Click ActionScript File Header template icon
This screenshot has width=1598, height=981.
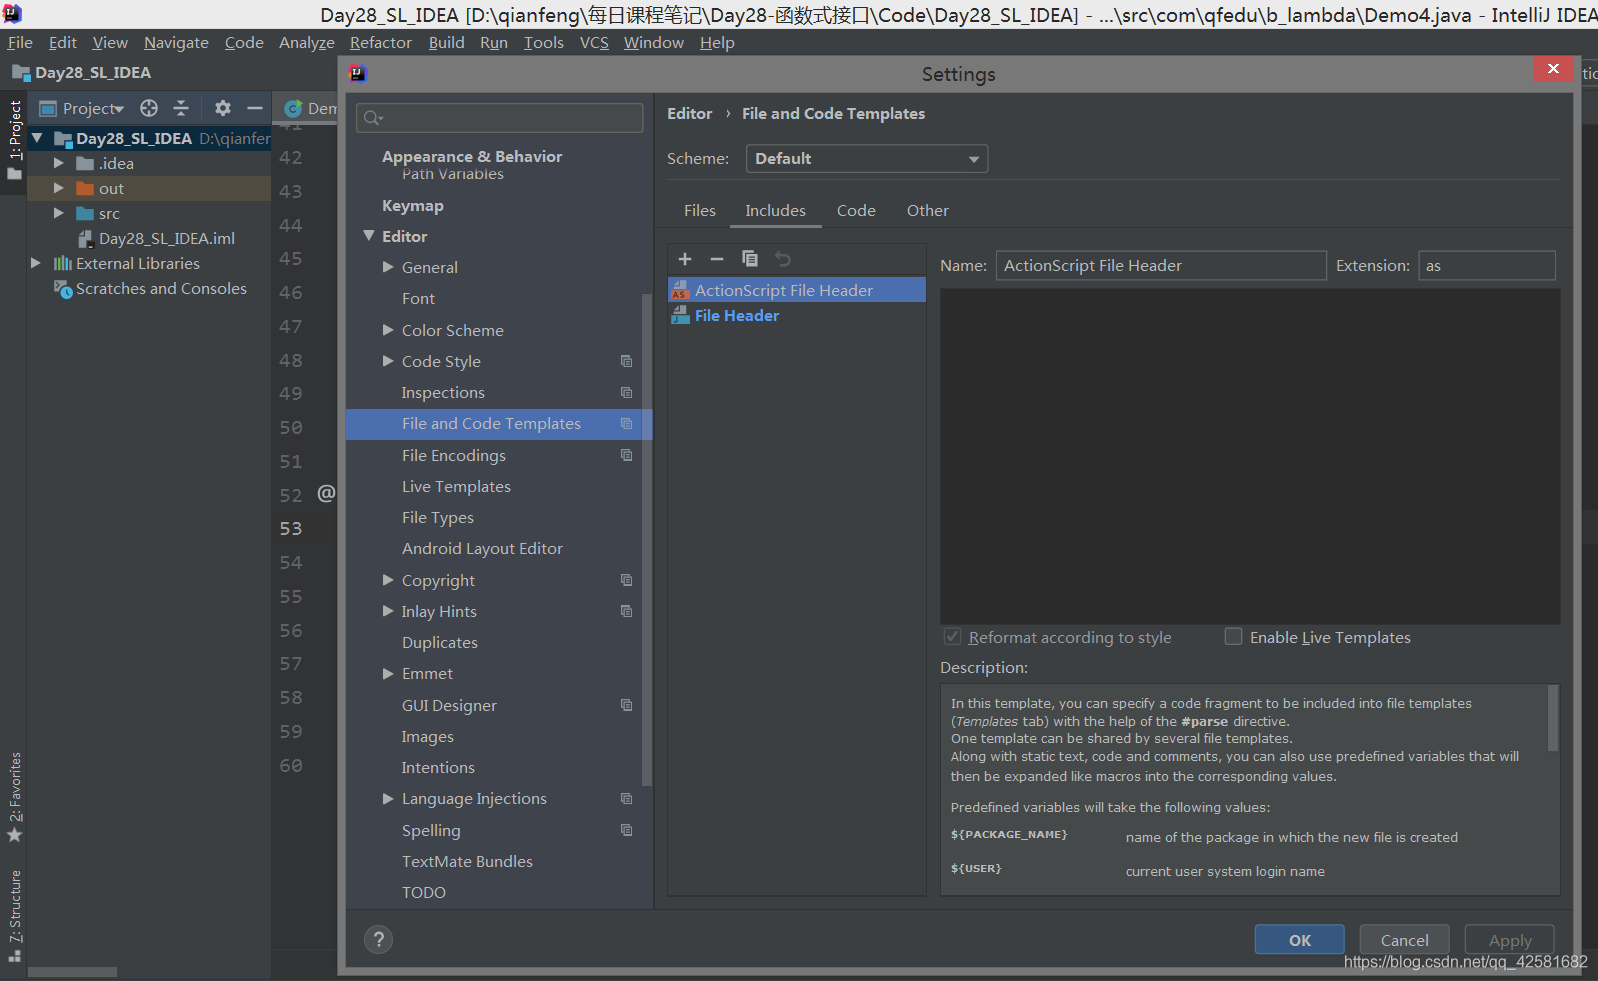pyautogui.click(x=680, y=290)
